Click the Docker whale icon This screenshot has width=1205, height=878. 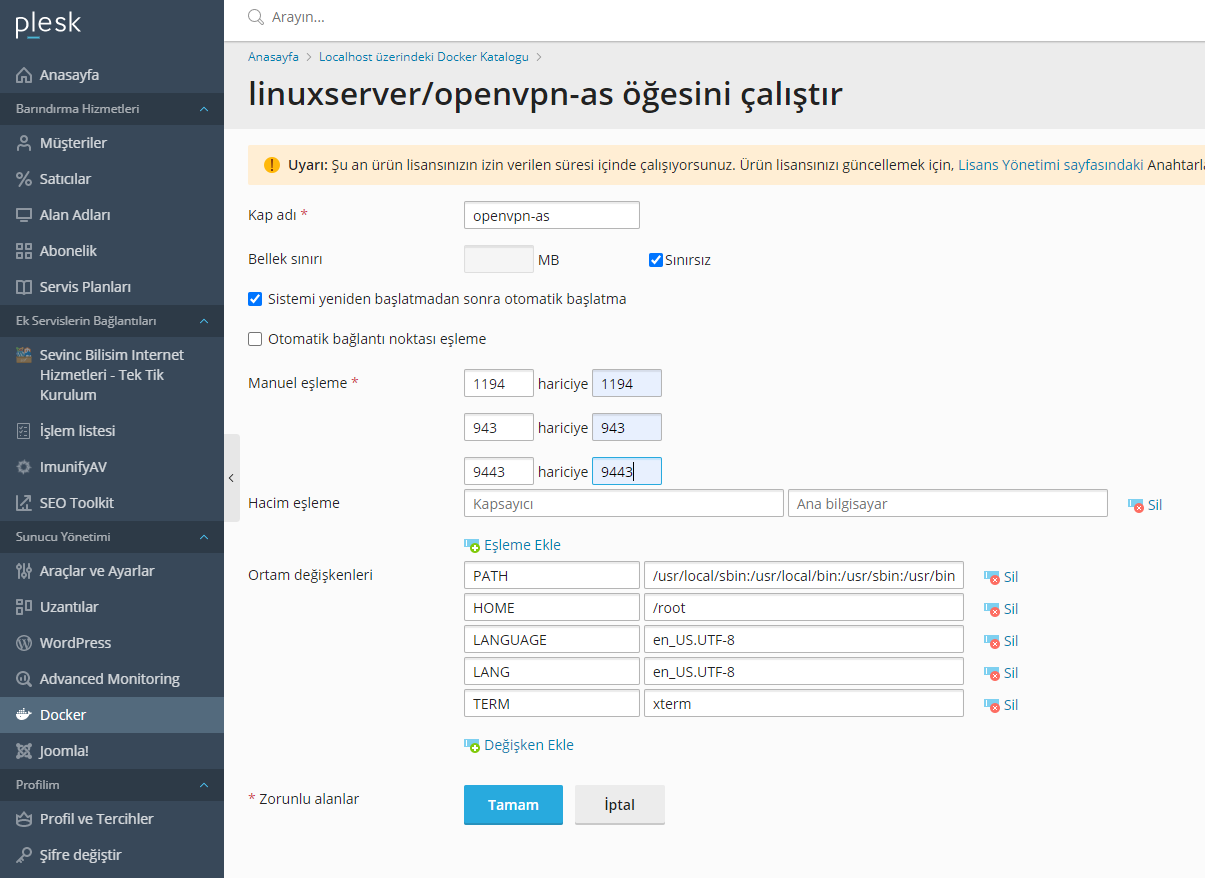tap(24, 715)
